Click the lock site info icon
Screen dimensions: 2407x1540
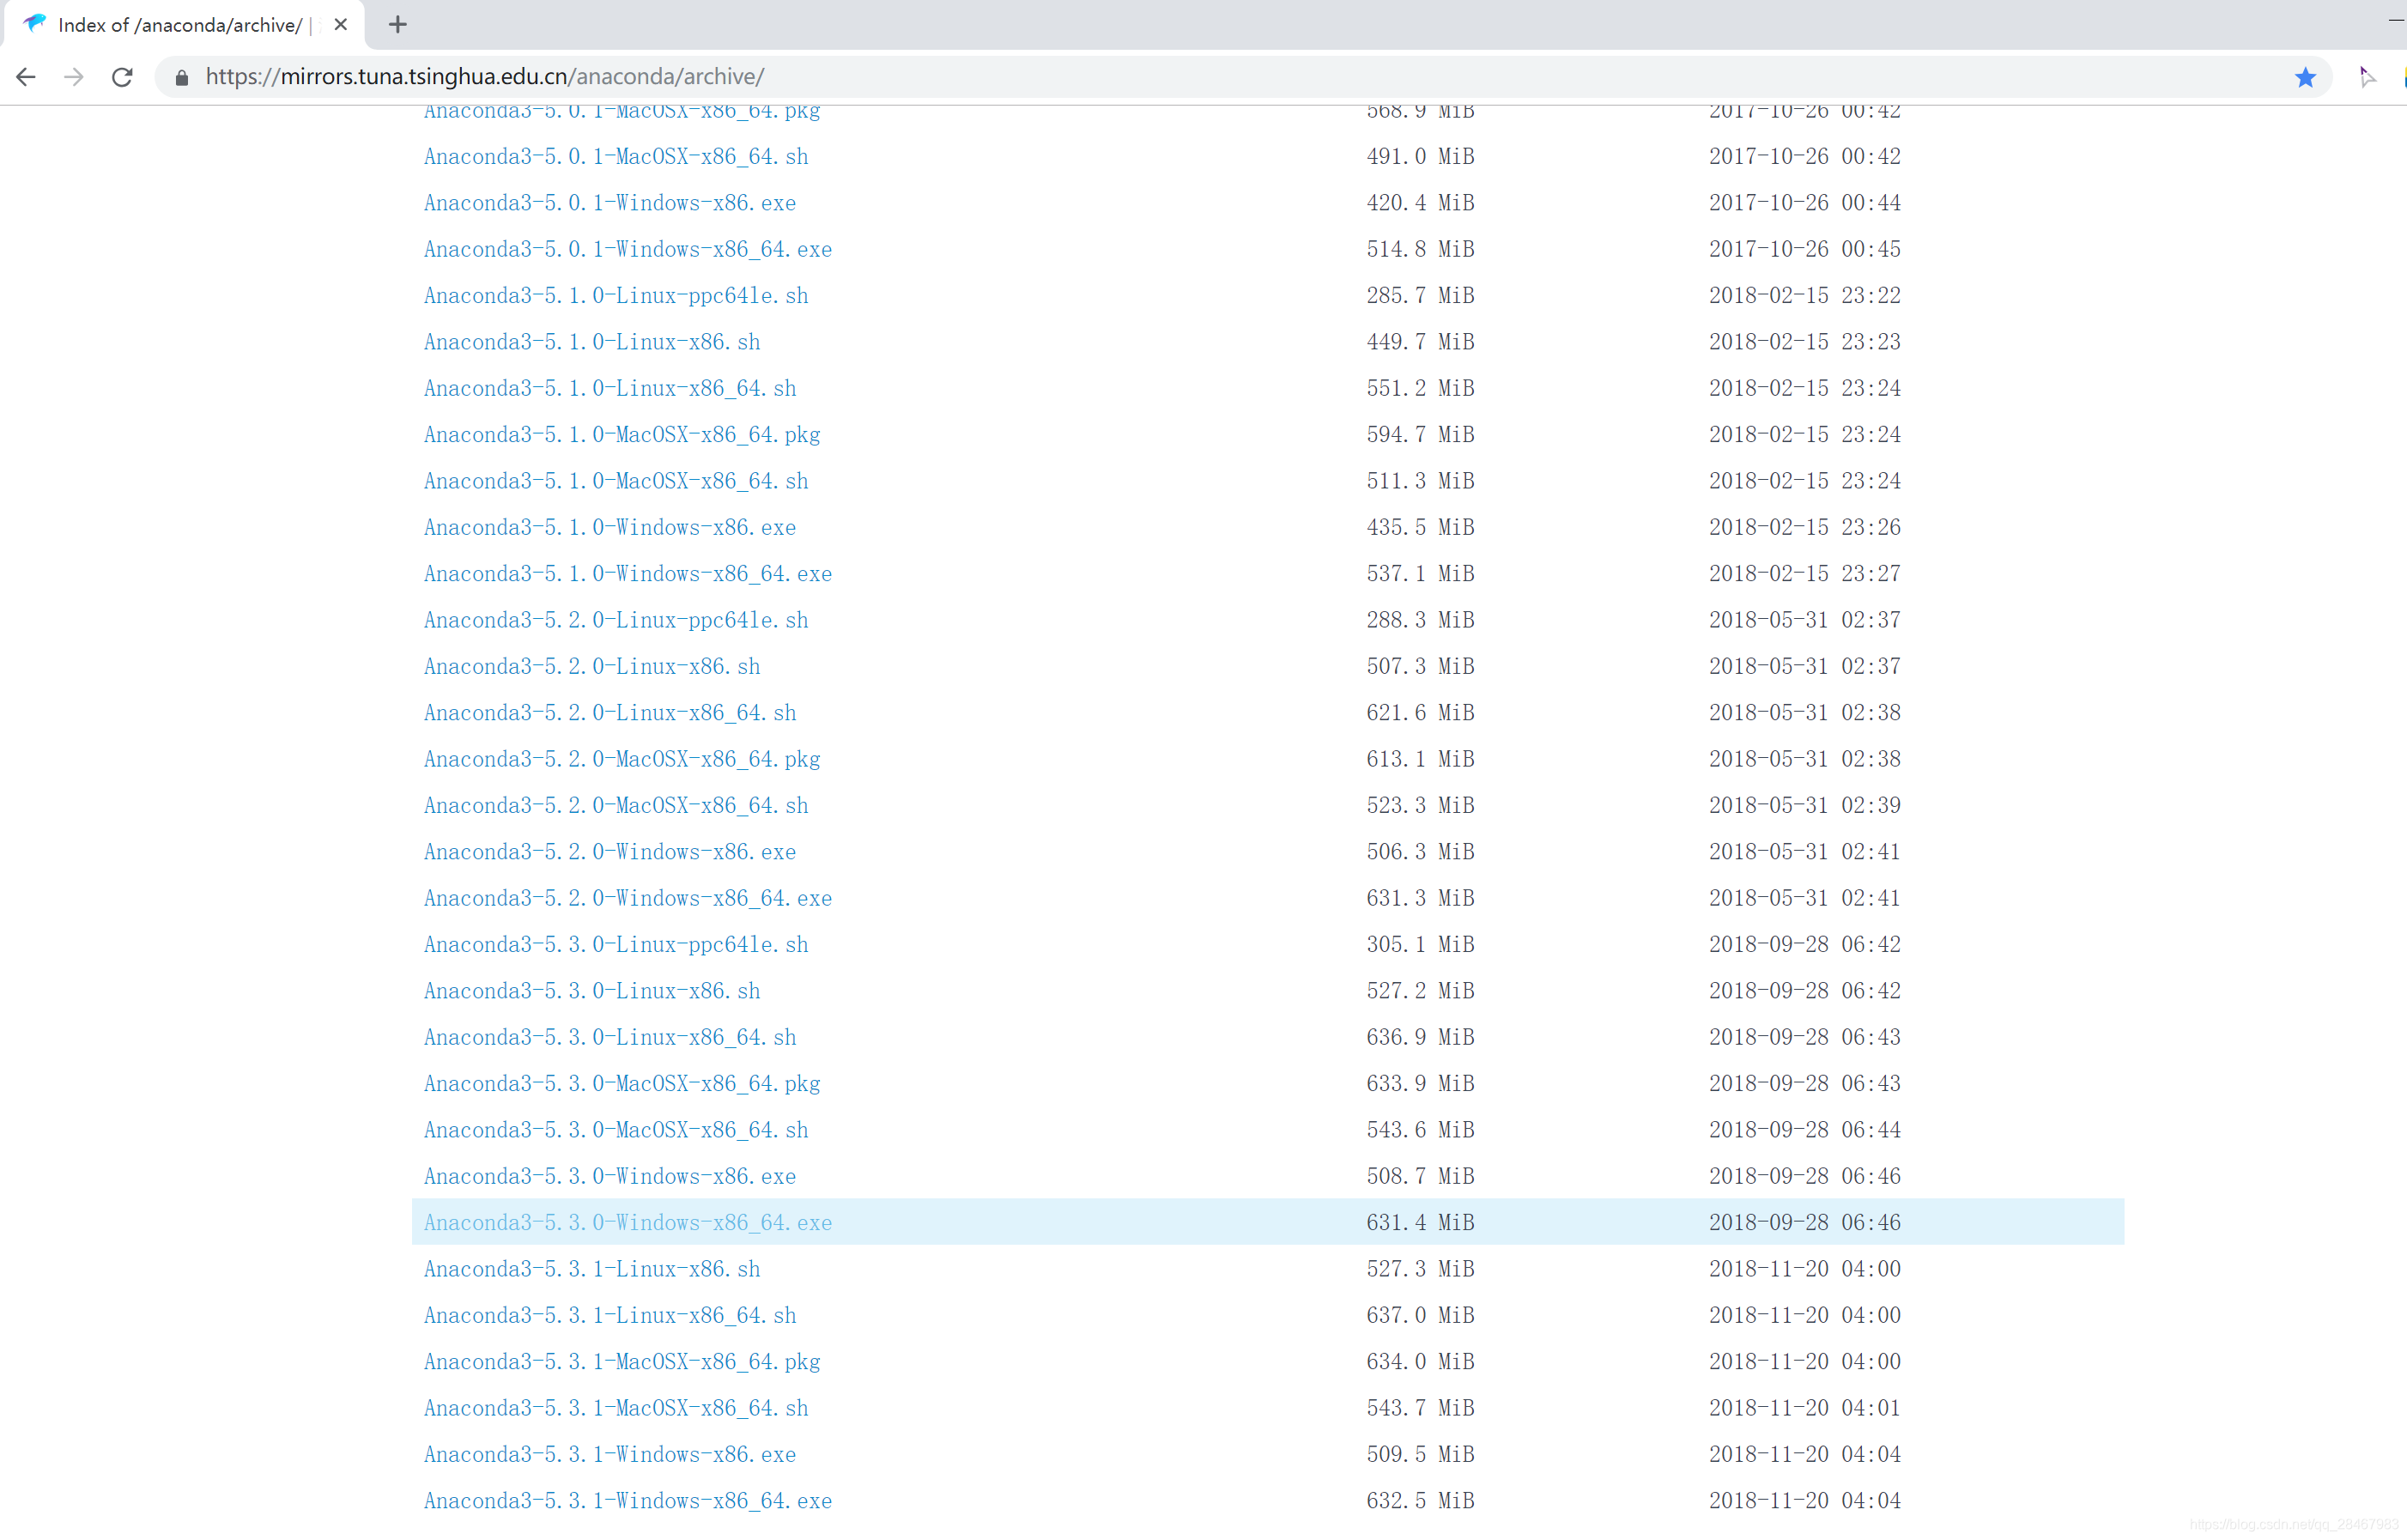tap(181, 77)
